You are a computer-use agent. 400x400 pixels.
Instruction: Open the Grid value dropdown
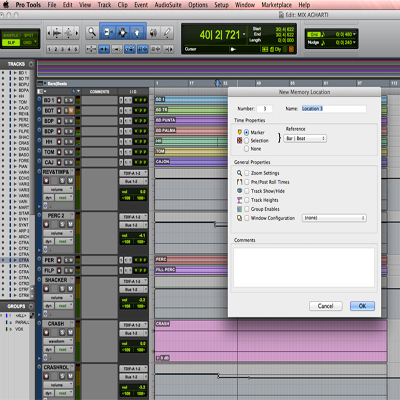(354, 34)
